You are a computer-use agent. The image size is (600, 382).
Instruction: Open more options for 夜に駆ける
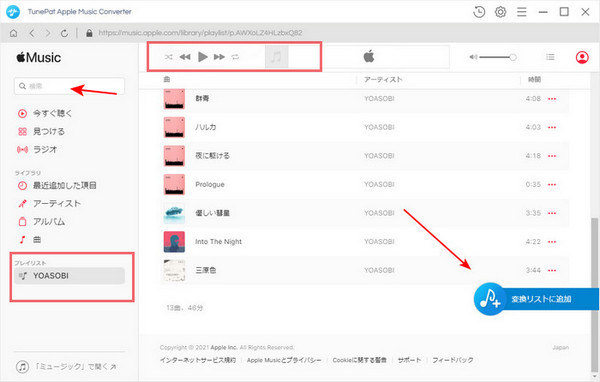[x=552, y=156]
